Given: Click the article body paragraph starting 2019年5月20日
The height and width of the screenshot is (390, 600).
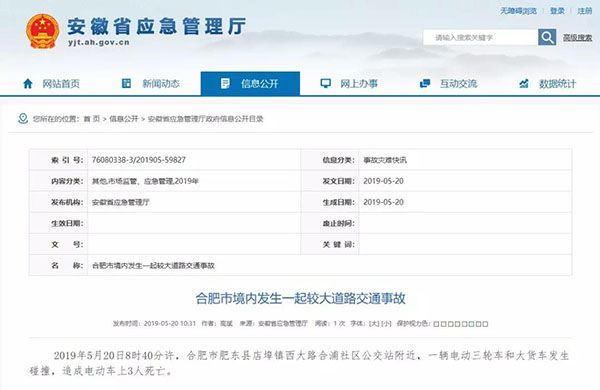Looking at the screenshot, I should (x=300, y=363).
